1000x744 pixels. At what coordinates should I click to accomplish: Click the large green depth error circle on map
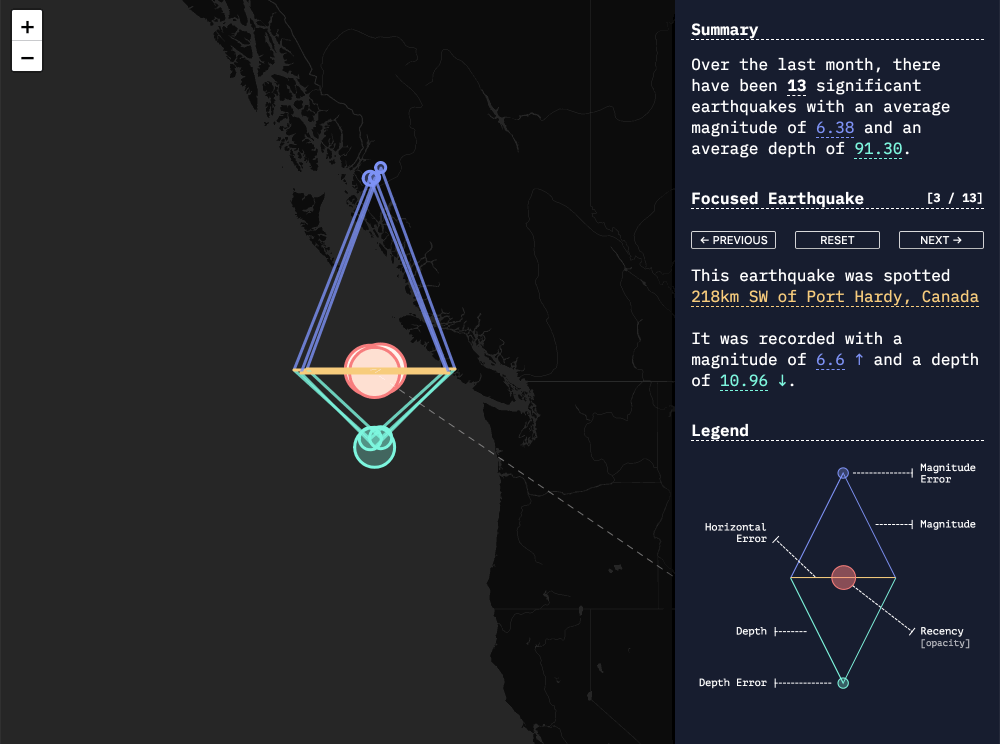[x=374, y=447]
